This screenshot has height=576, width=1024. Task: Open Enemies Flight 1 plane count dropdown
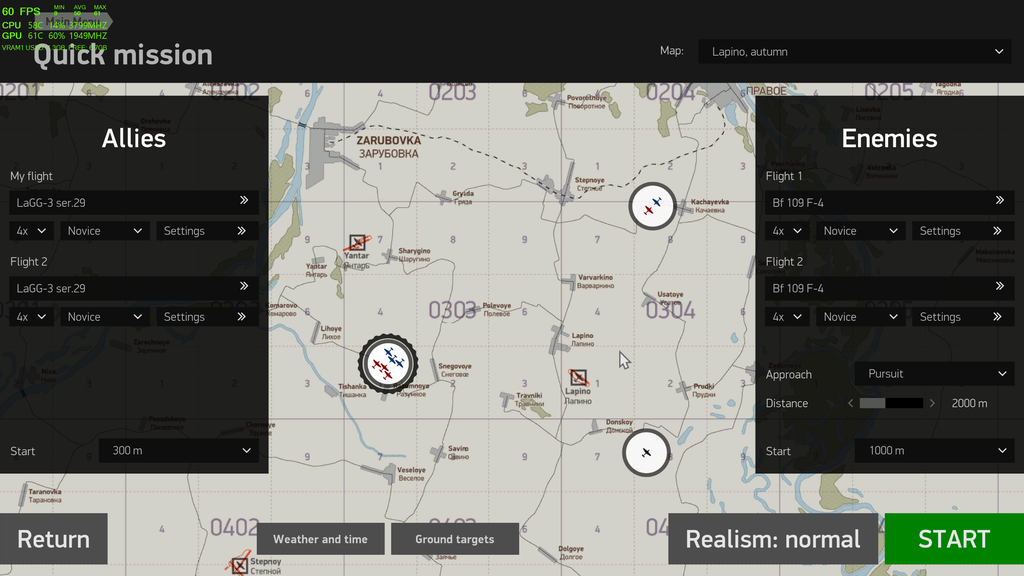[787, 231]
